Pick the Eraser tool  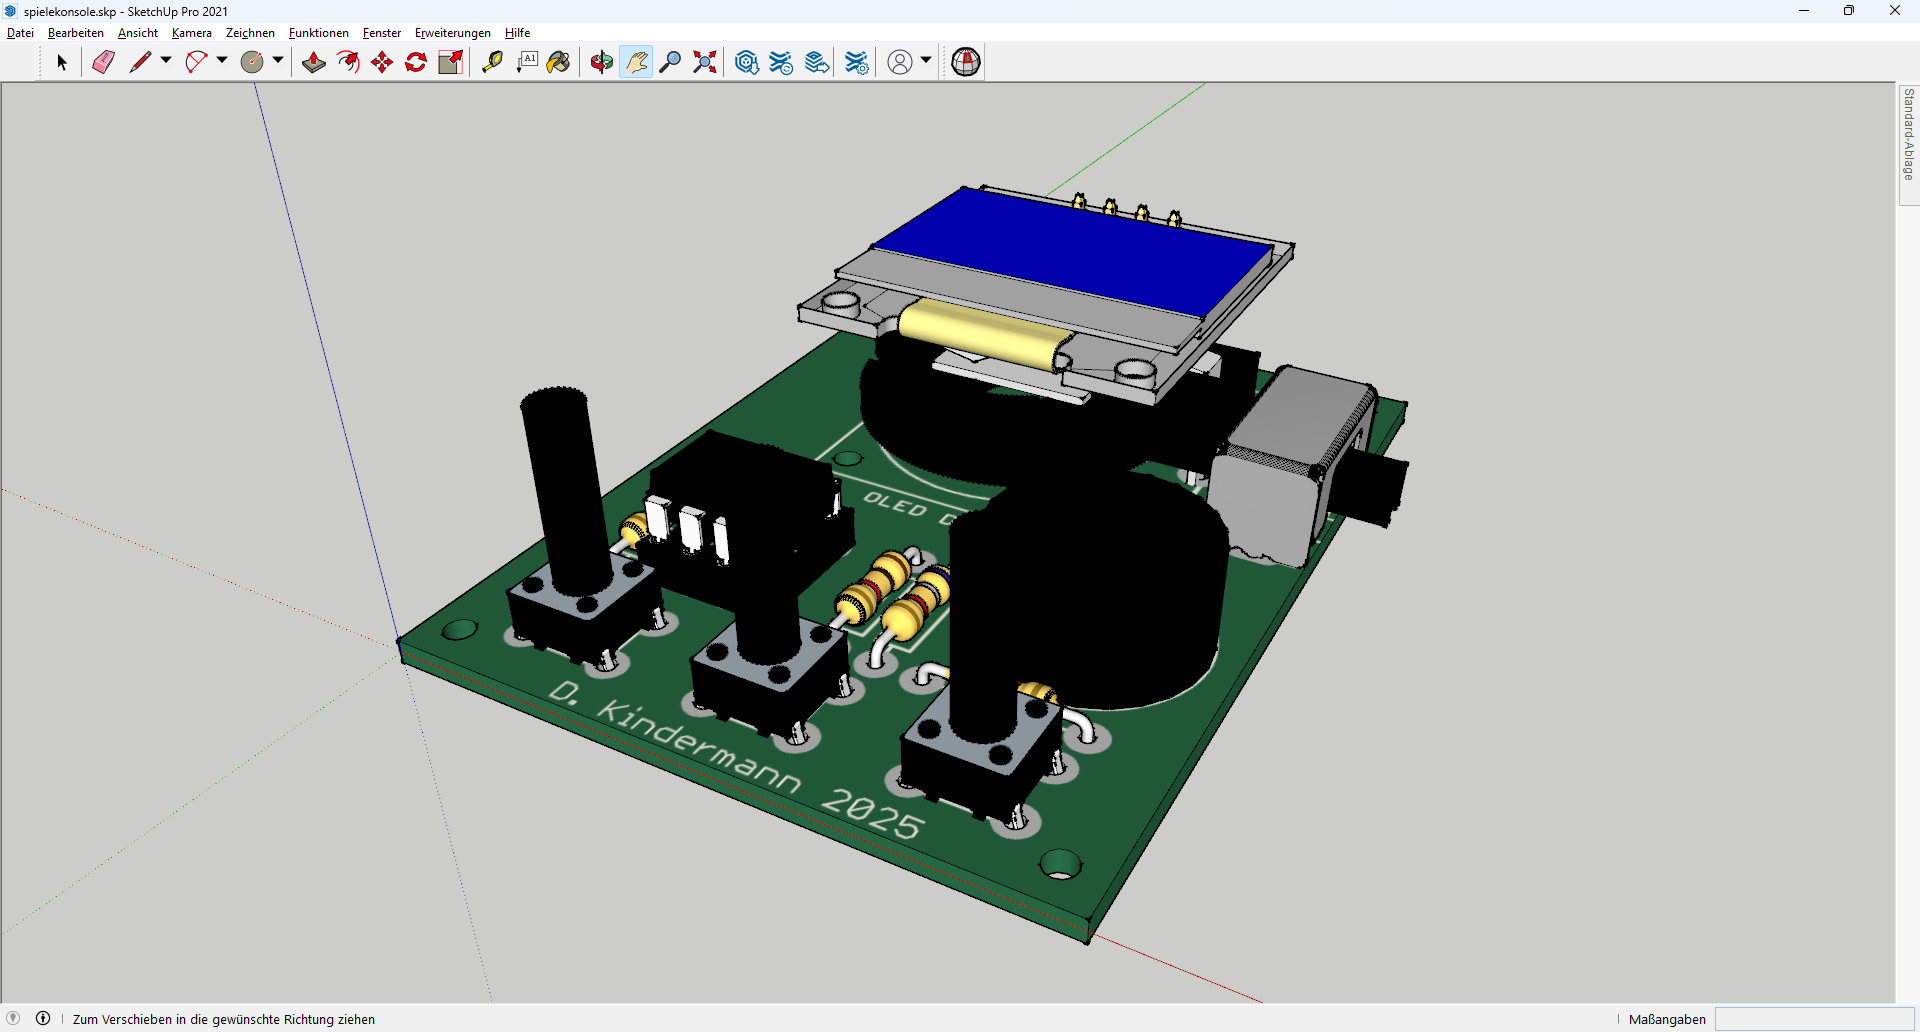(103, 62)
